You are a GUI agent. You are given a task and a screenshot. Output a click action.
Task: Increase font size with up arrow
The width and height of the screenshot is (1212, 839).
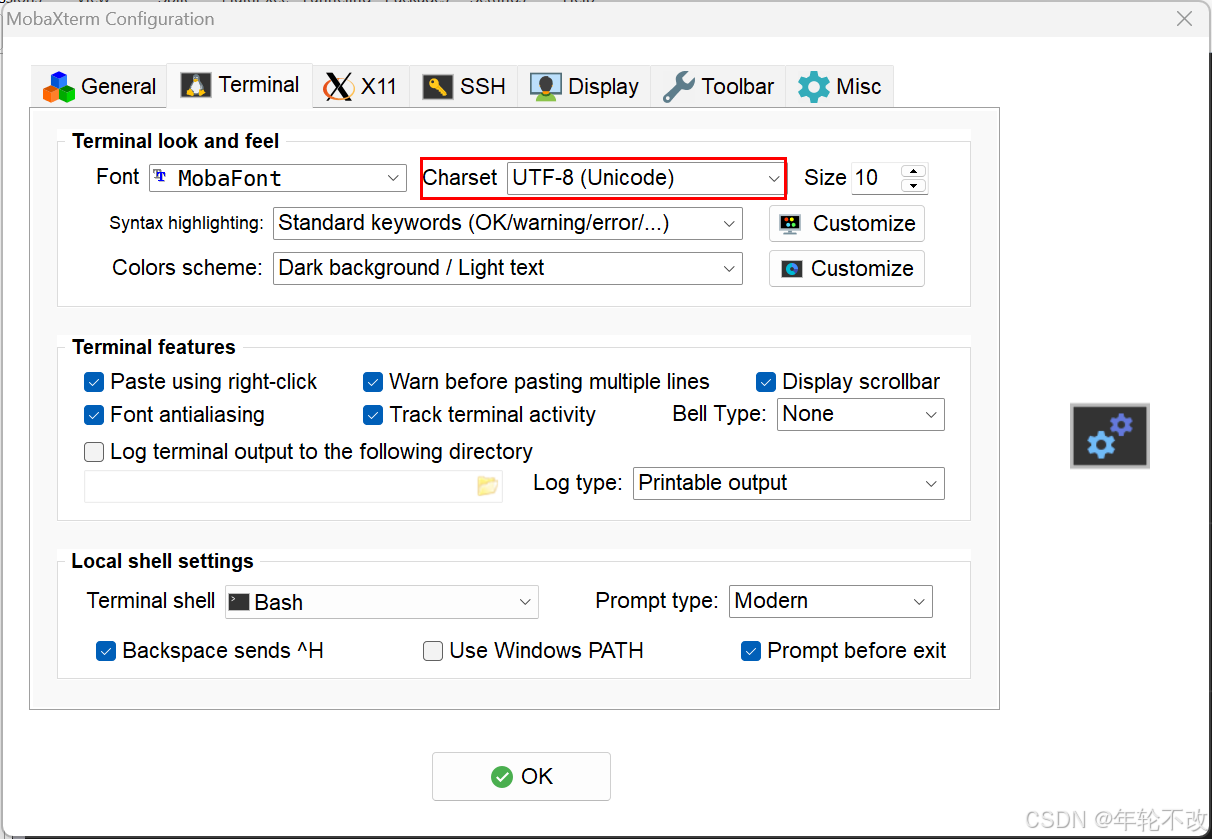pos(913,171)
